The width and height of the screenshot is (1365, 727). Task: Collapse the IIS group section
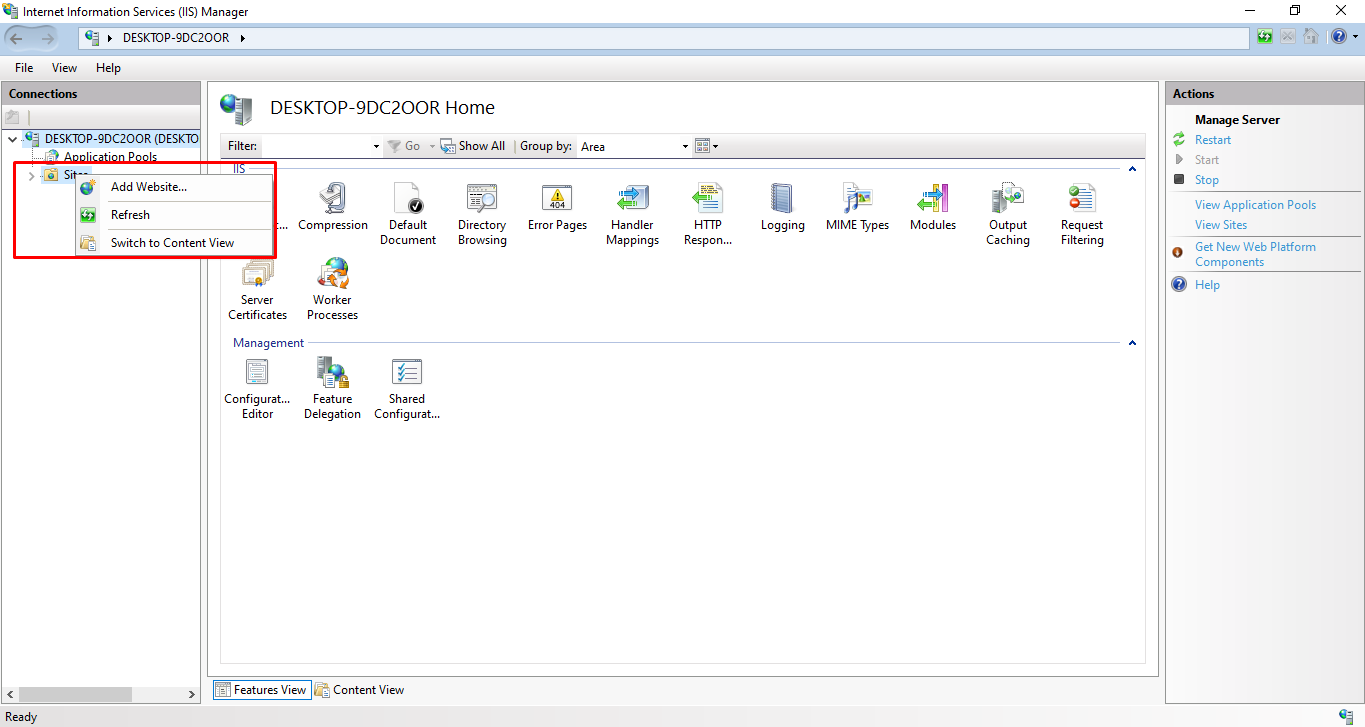pos(1132,169)
